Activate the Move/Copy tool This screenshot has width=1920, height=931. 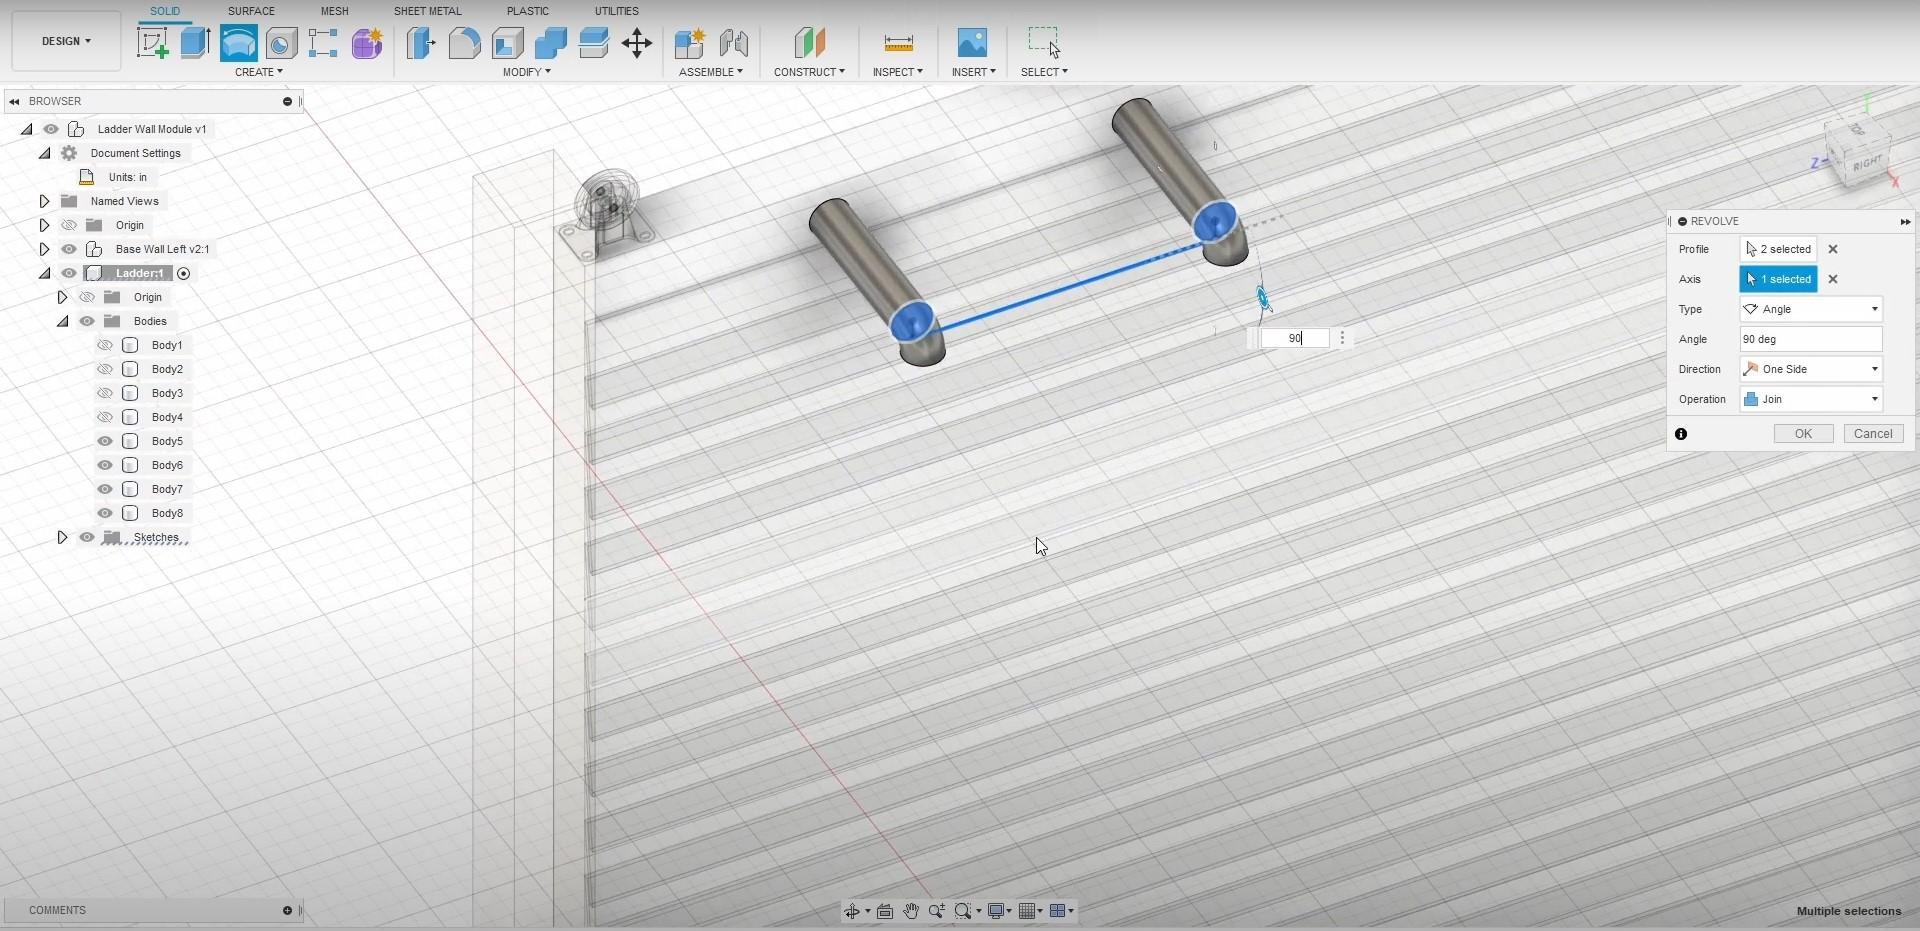click(637, 43)
